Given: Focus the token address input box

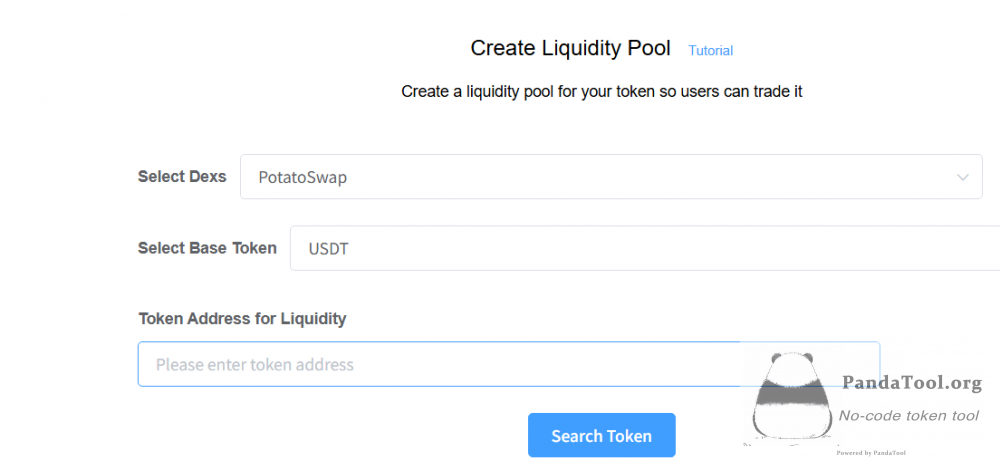Looking at the screenshot, I should point(509,364).
